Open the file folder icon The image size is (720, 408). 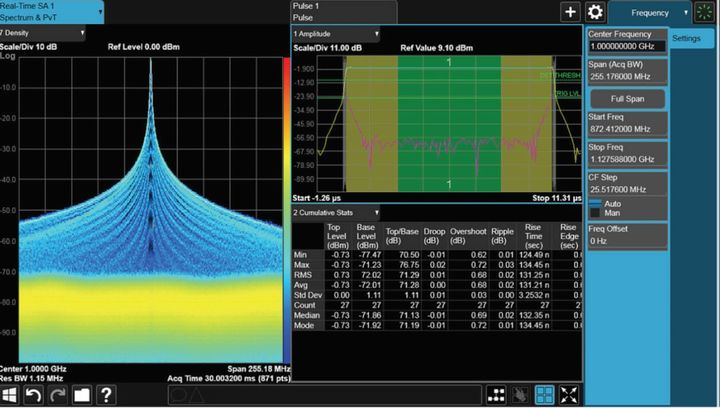tap(81, 395)
